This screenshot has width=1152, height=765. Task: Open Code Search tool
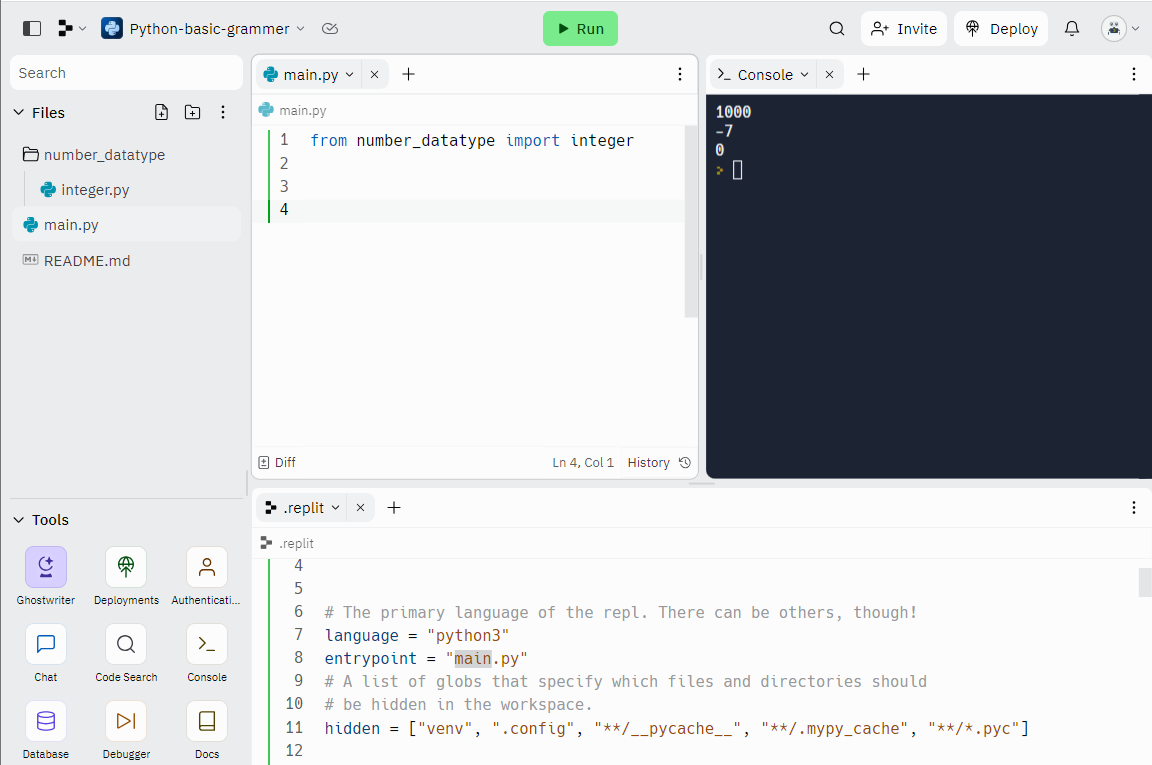tap(126, 653)
